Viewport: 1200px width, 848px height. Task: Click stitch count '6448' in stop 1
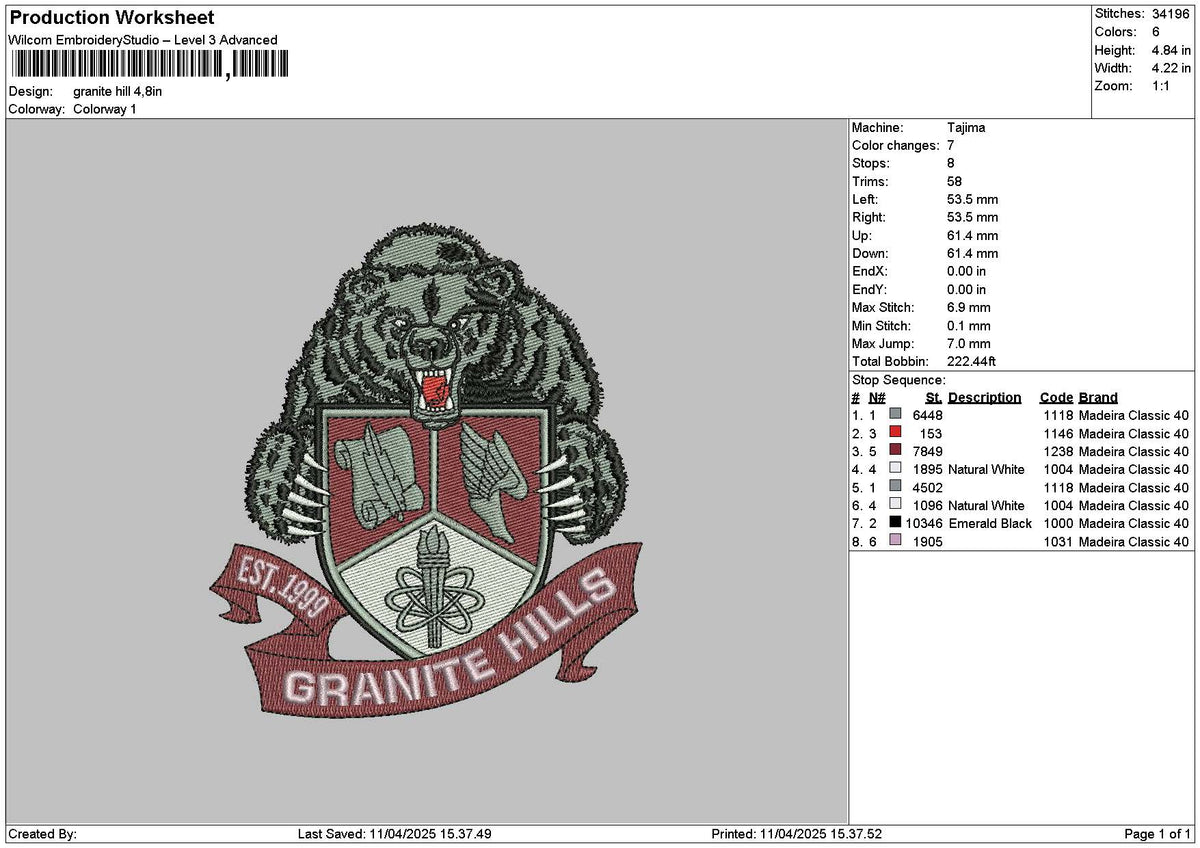[927, 415]
